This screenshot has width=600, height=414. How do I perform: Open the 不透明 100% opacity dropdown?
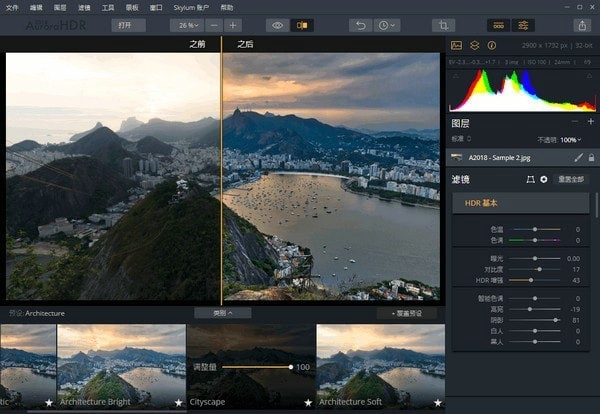[568, 139]
